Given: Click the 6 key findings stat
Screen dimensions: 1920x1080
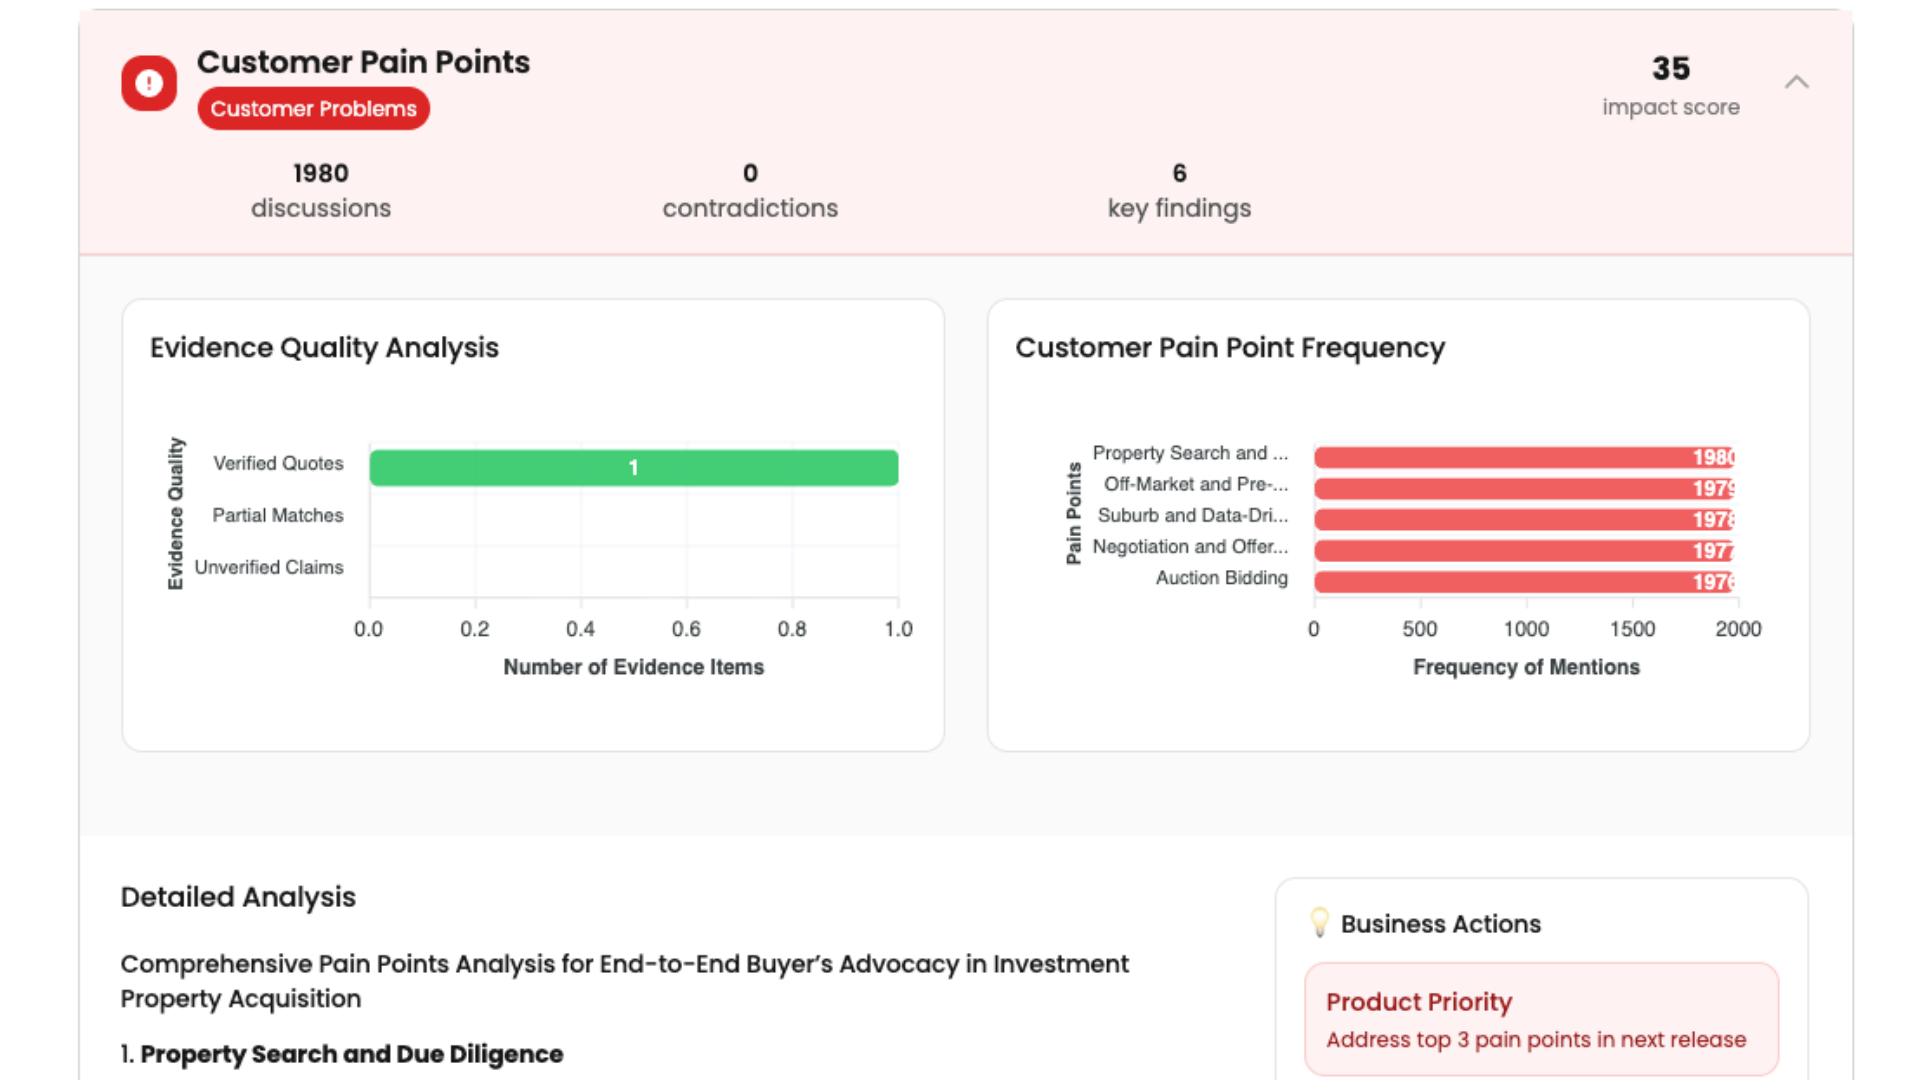Looking at the screenshot, I should (x=1179, y=190).
